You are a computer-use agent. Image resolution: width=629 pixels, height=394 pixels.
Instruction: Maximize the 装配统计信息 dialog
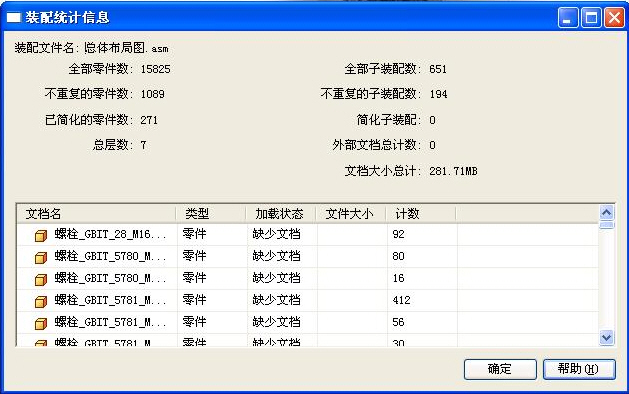[x=591, y=18]
